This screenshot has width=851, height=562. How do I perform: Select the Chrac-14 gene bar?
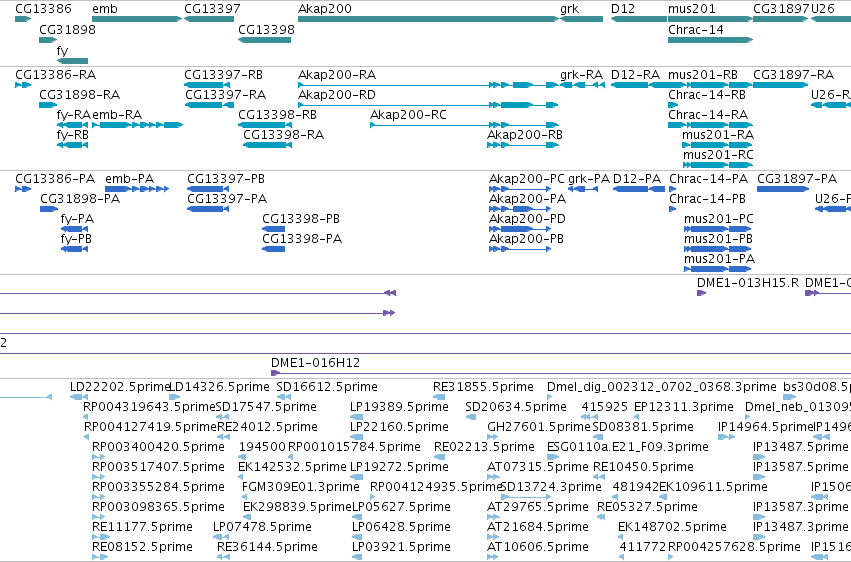[x=710, y=40]
